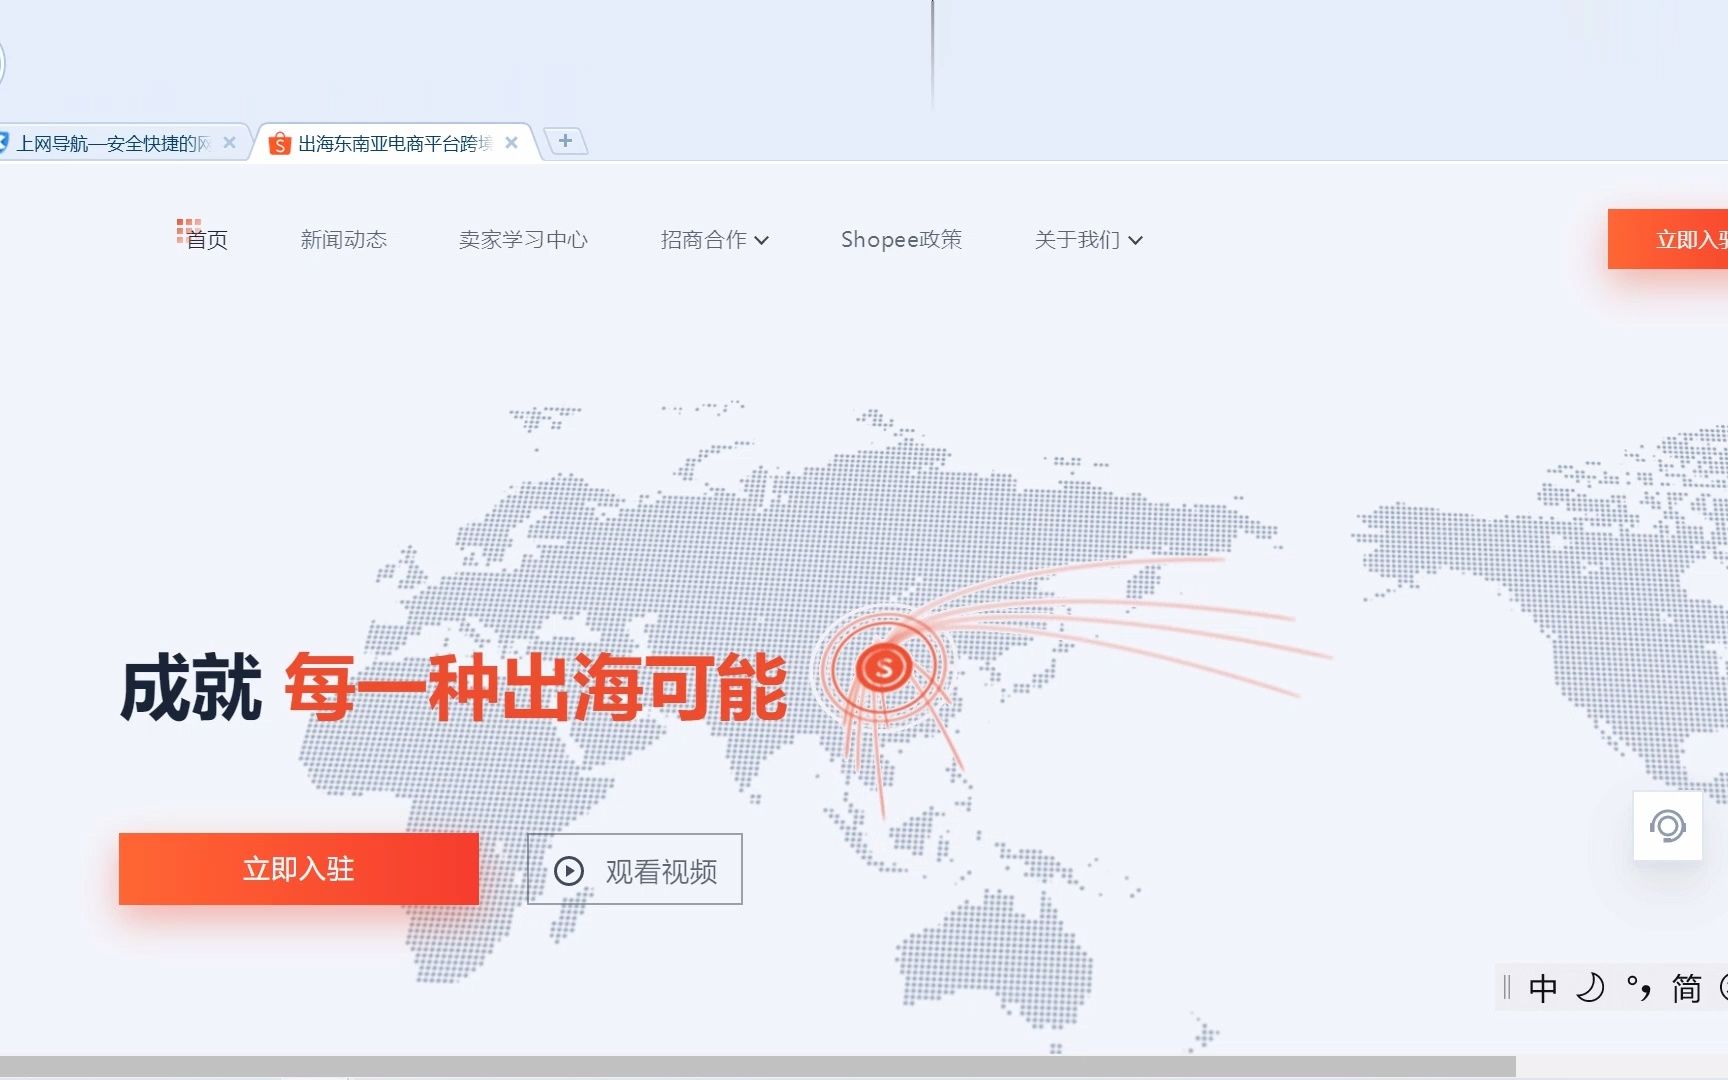Switch to the 出海东南亚电商平台跨境 tab

point(395,144)
